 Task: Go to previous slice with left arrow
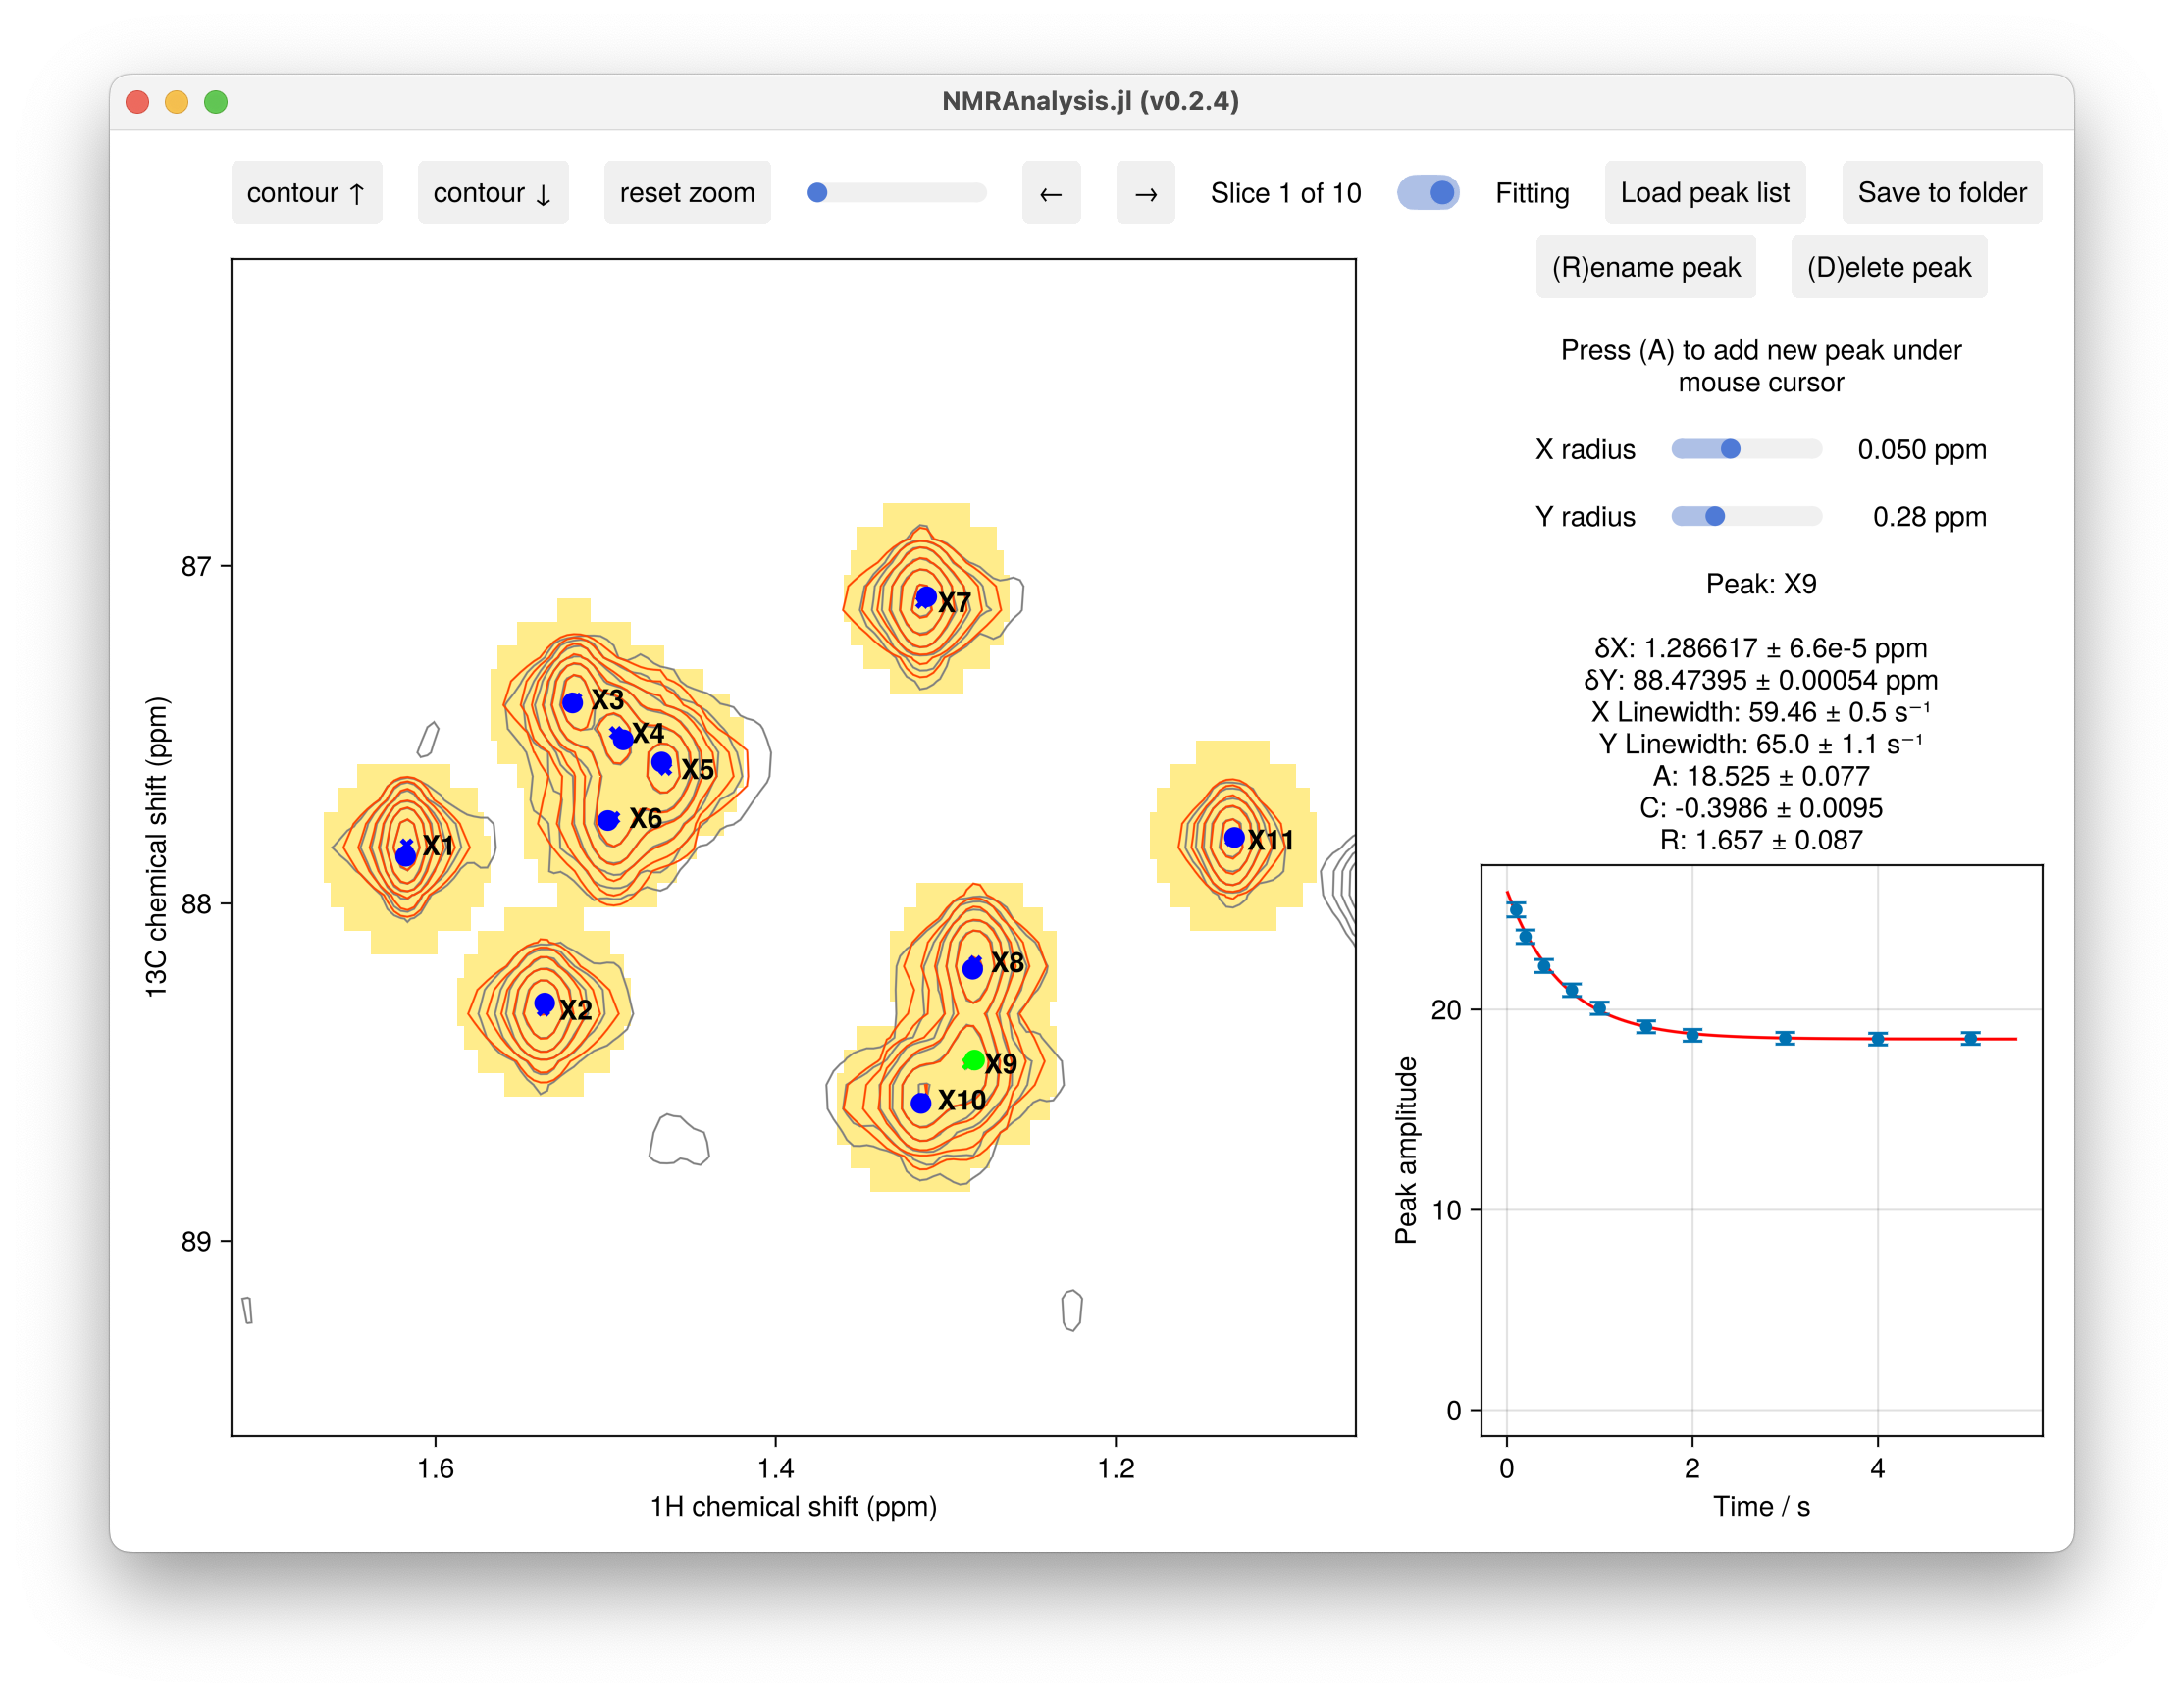click(1050, 192)
